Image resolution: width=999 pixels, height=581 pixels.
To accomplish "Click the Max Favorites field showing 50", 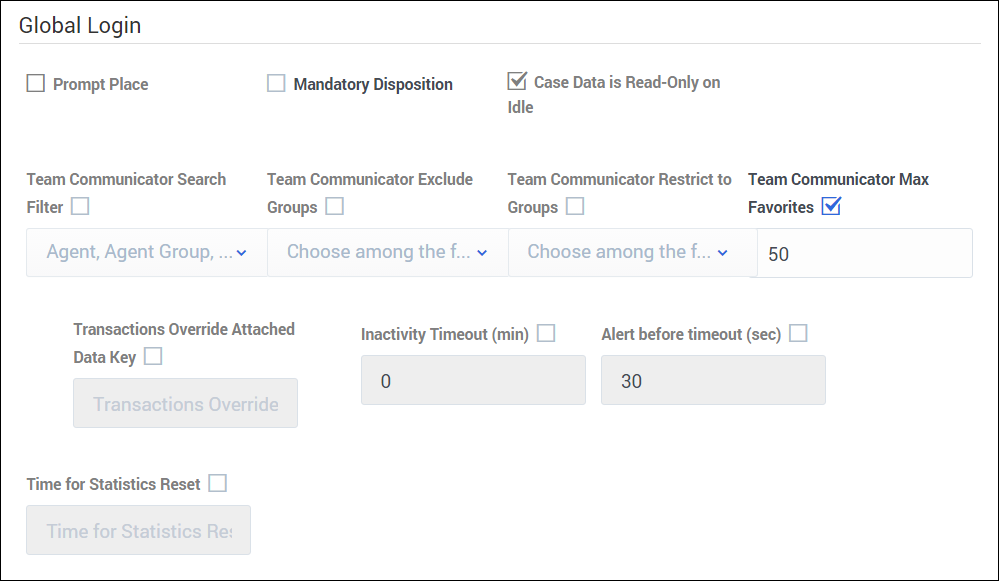I will tap(864, 254).
